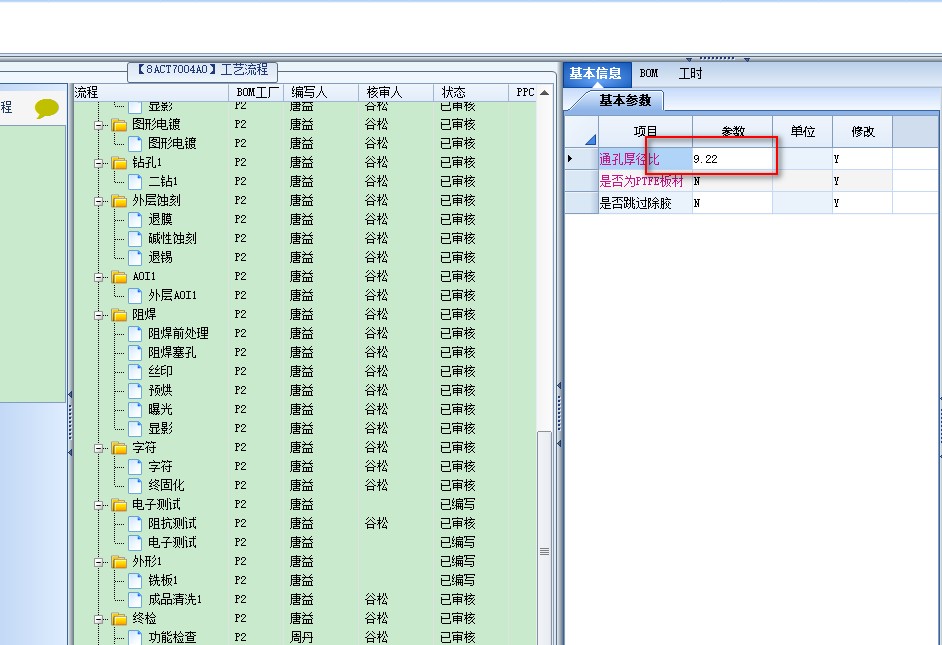Click the AOI1 folder icon
This screenshot has width=942, height=645.
pos(119,277)
